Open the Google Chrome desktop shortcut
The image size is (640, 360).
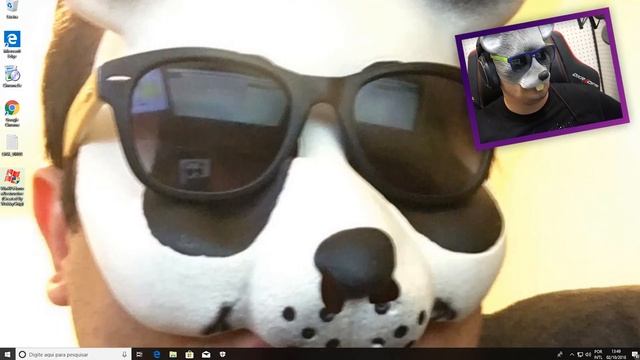tap(12, 113)
